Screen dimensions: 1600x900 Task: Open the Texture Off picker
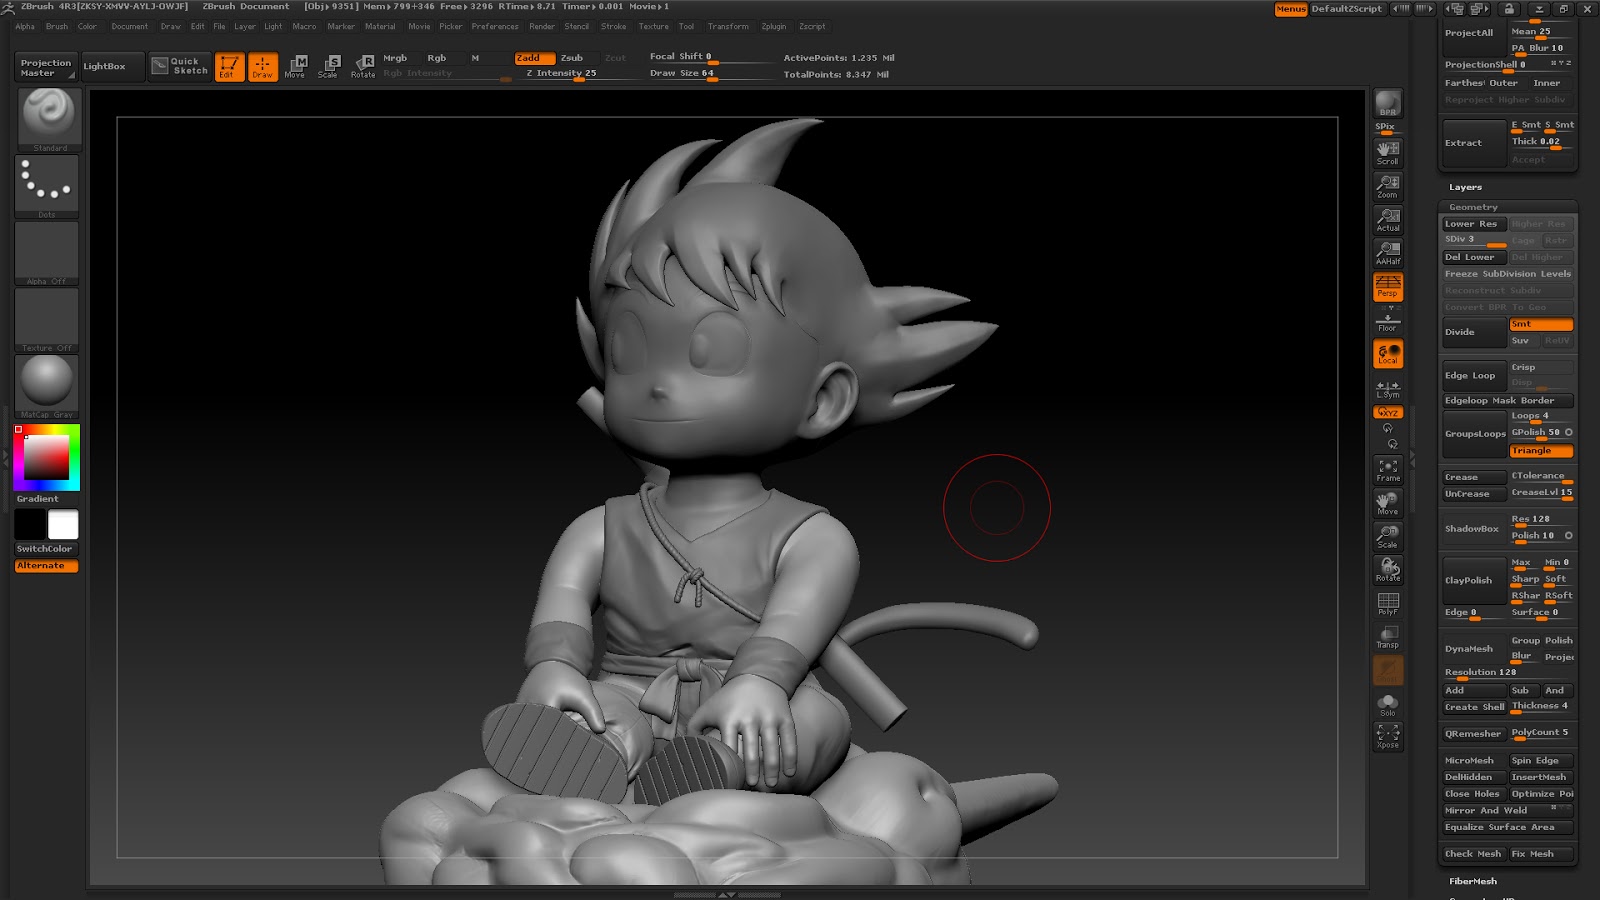[47, 320]
